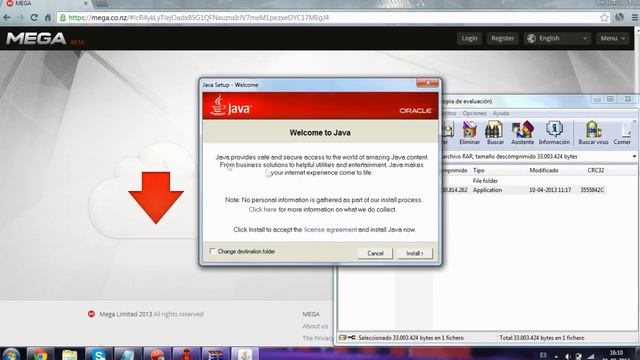The height and width of the screenshot is (360, 640).
Task: Click 'Seleccionado 33.003.424 bytes' status text
Action: pyautogui.click(x=411, y=338)
